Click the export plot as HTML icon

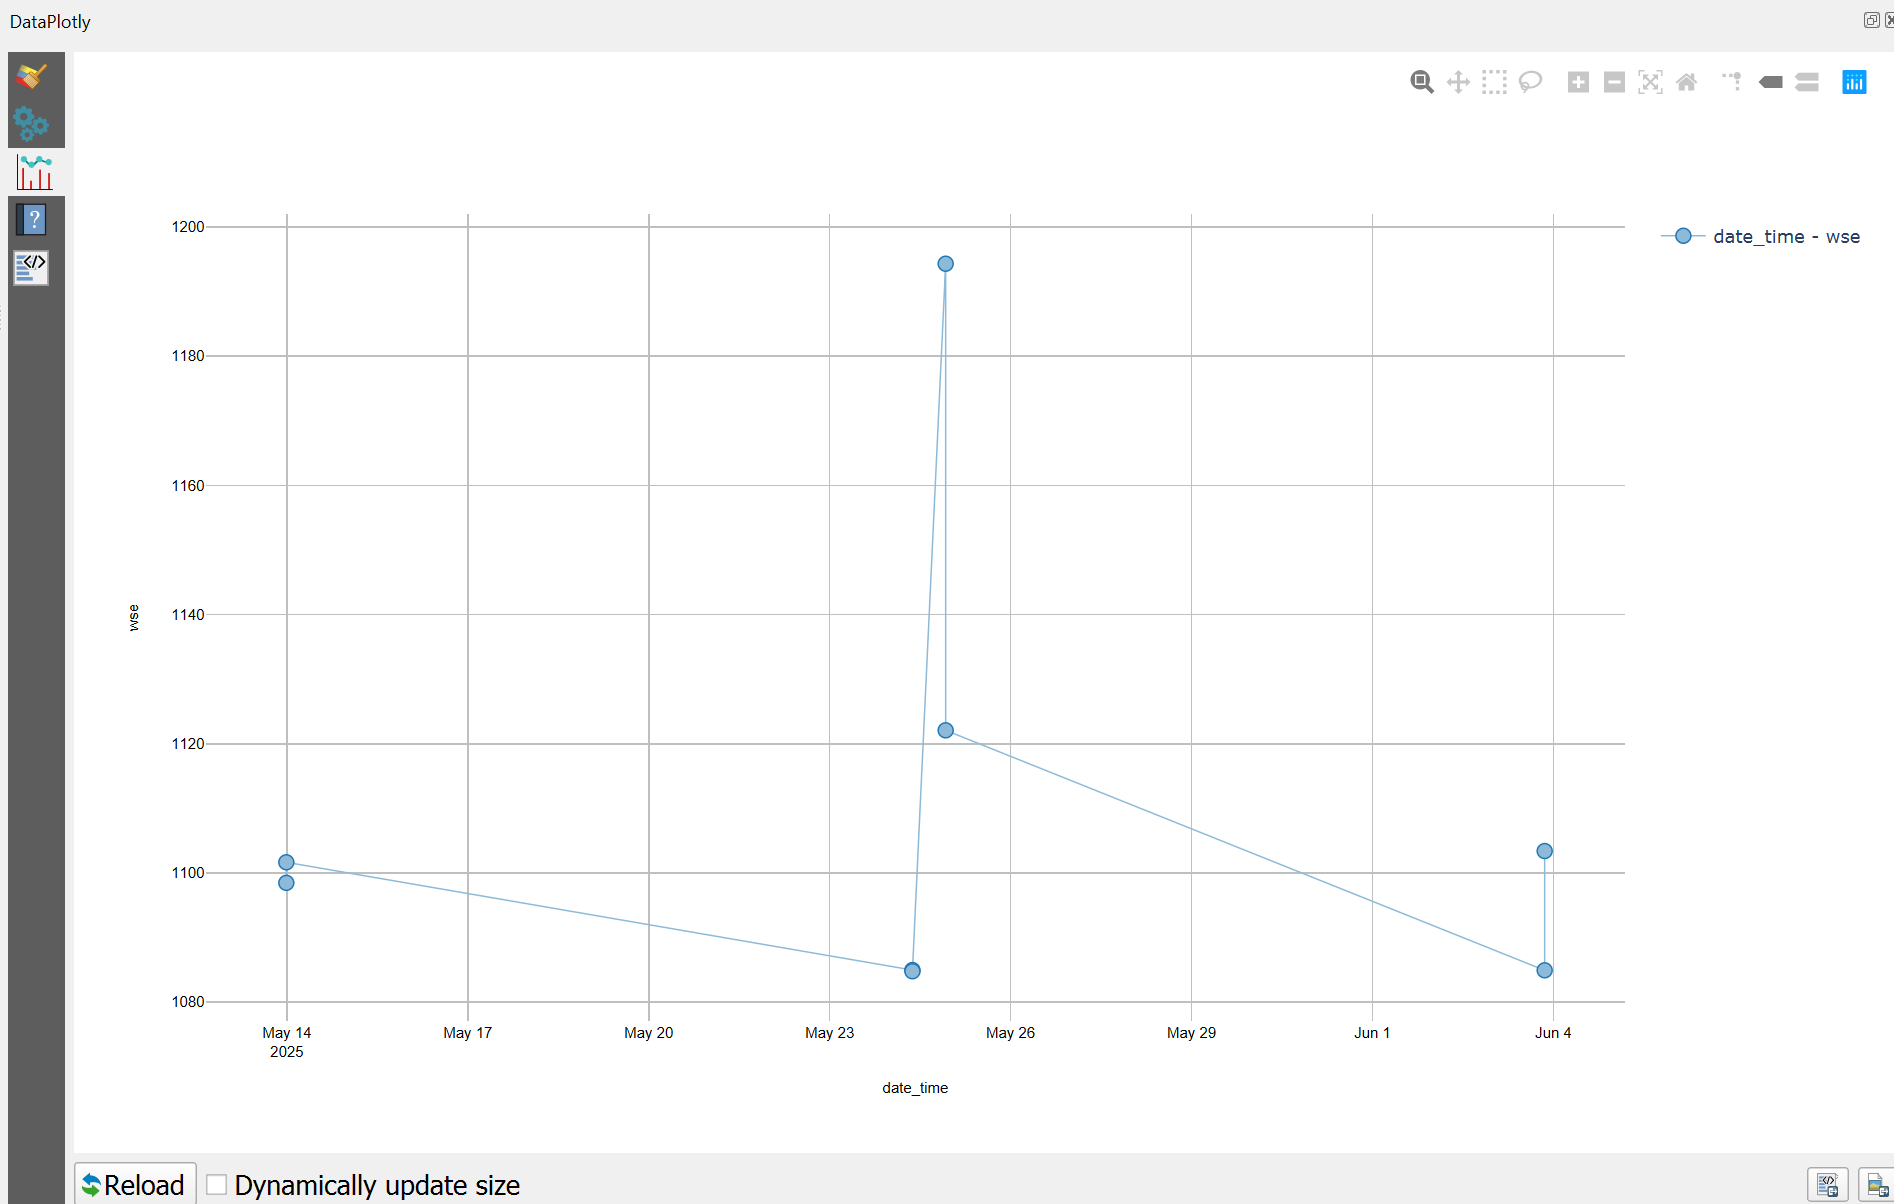(1827, 1185)
